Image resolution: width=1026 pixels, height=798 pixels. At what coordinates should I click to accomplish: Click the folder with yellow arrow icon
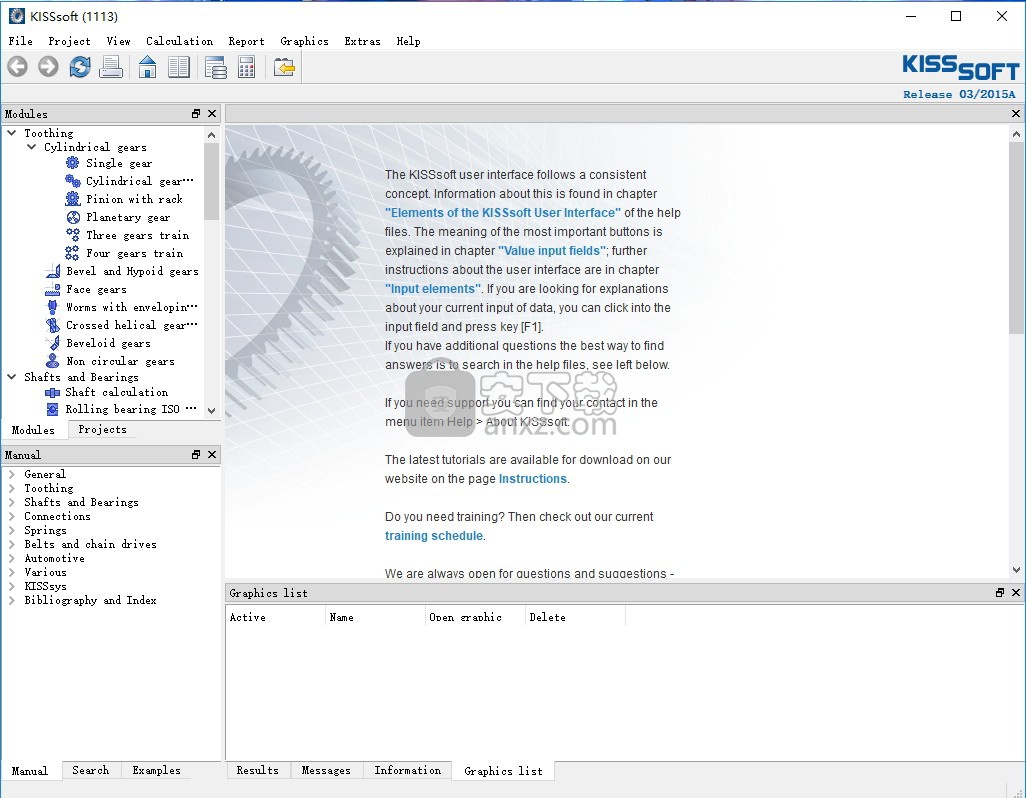pyautogui.click(x=285, y=67)
